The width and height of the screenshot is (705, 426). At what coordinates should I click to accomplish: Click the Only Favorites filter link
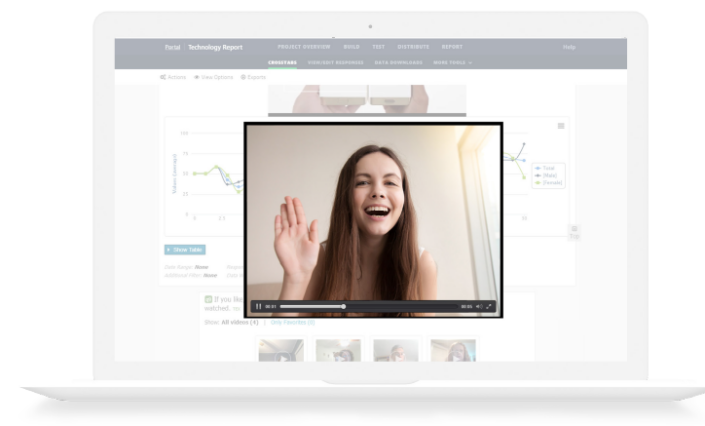click(293, 322)
